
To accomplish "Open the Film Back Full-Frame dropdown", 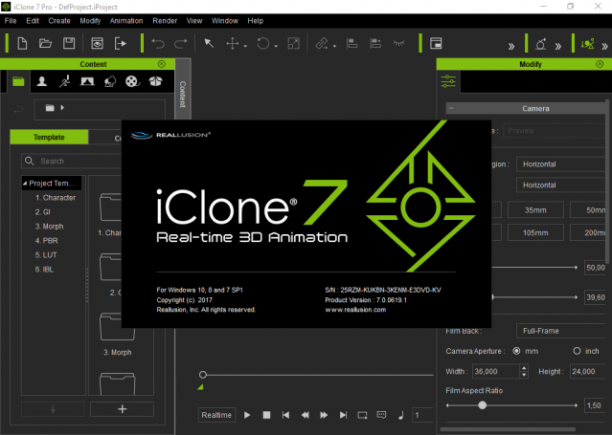I will pos(562,331).
